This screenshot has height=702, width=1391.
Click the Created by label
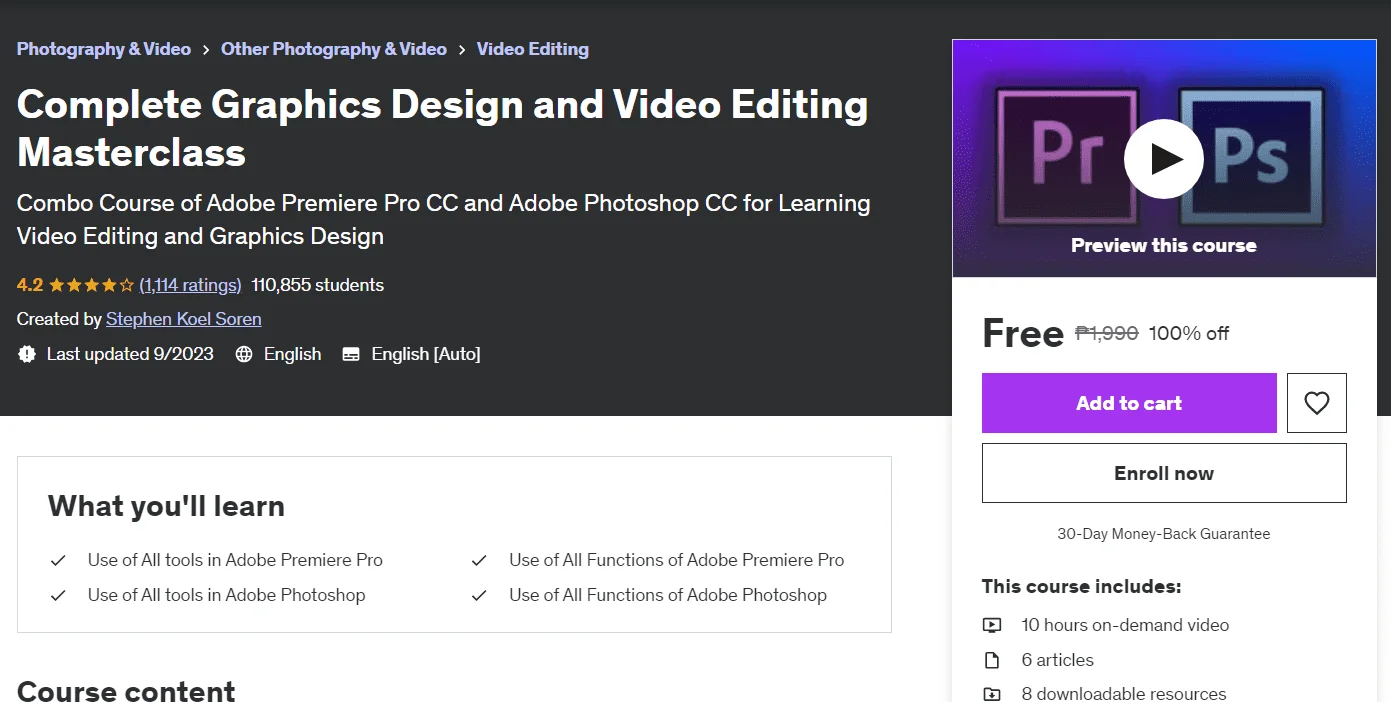(59, 319)
